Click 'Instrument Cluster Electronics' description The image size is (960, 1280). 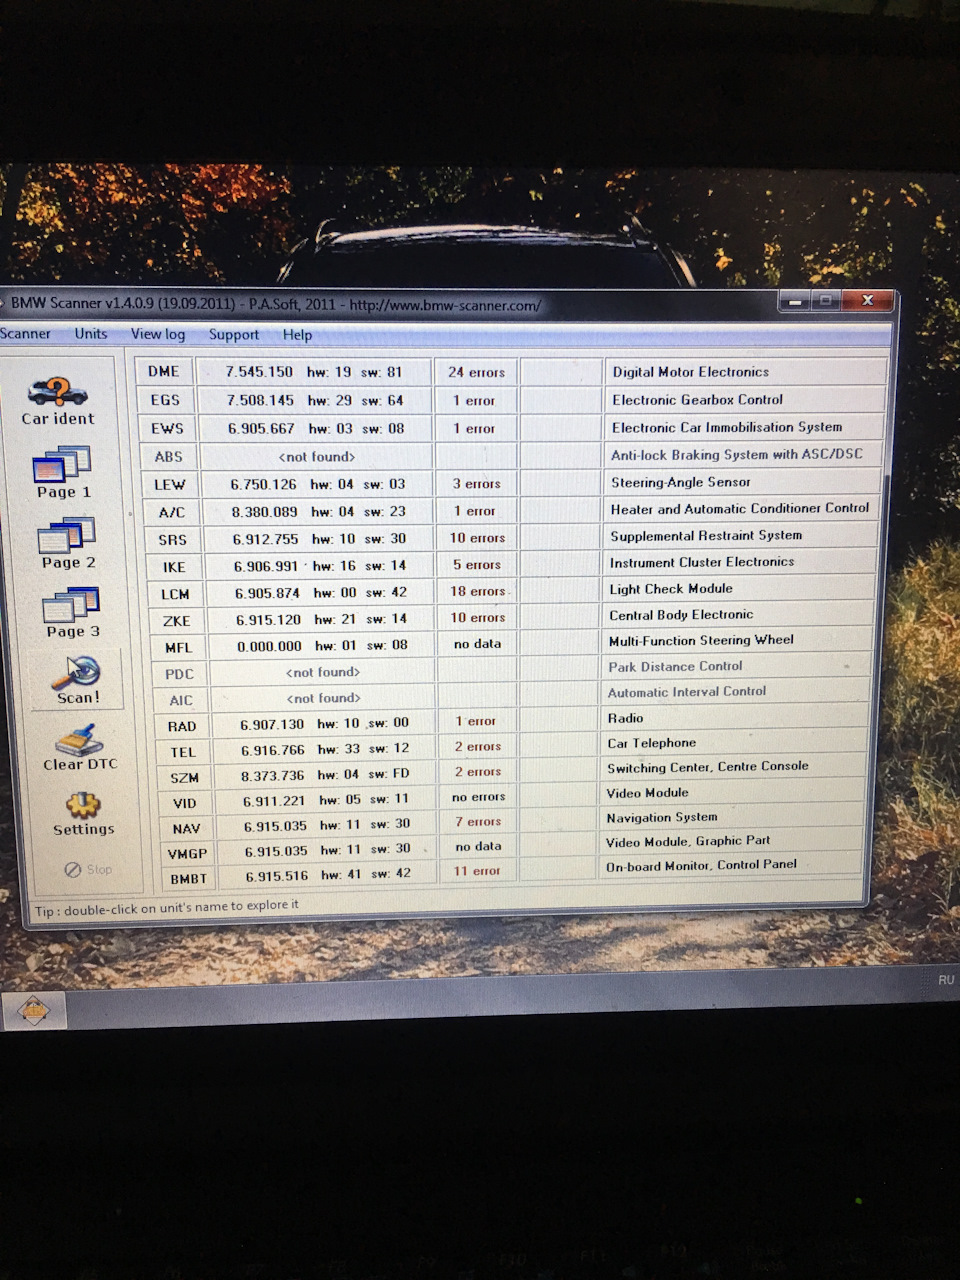point(702,562)
